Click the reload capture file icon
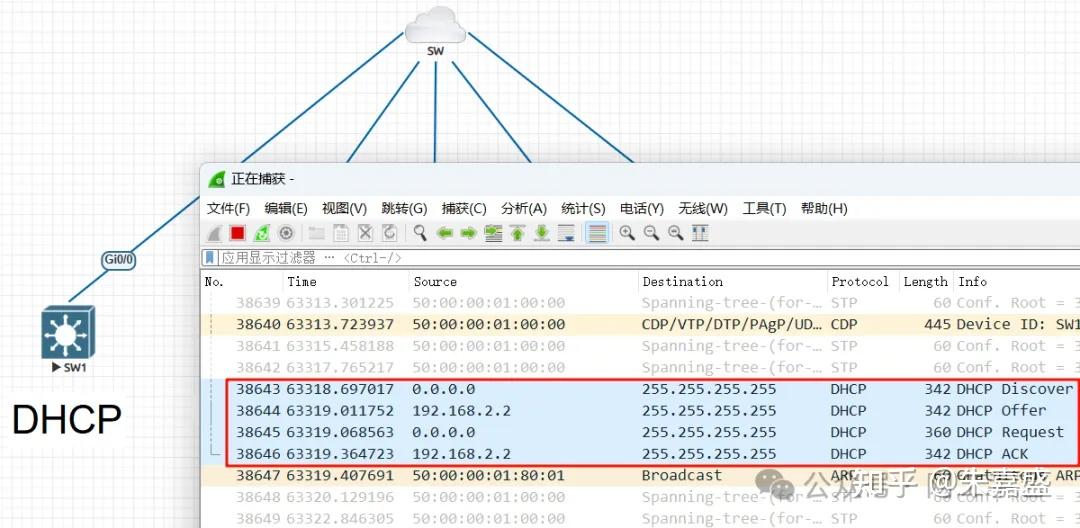The width and height of the screenshot is (1080, 528). (389, 233)
